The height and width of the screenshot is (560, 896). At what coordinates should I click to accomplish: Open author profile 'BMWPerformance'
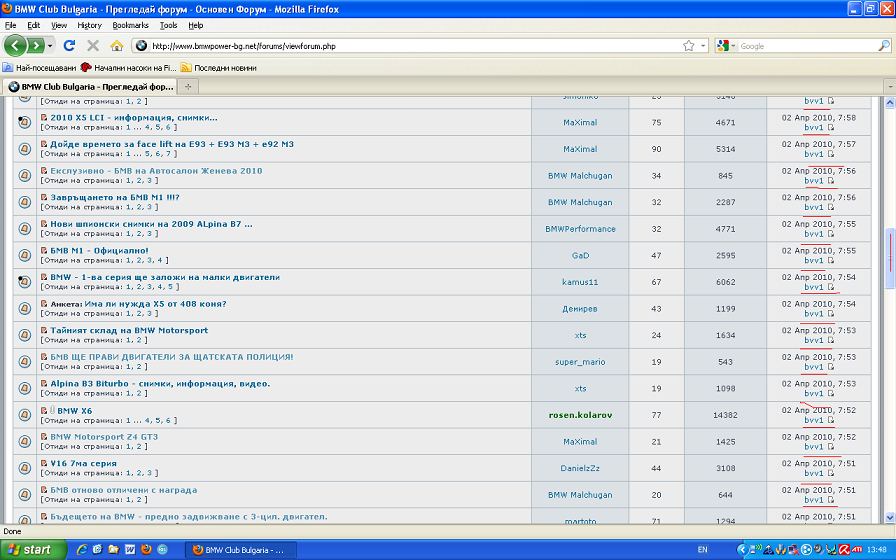(x=580, y=229)
